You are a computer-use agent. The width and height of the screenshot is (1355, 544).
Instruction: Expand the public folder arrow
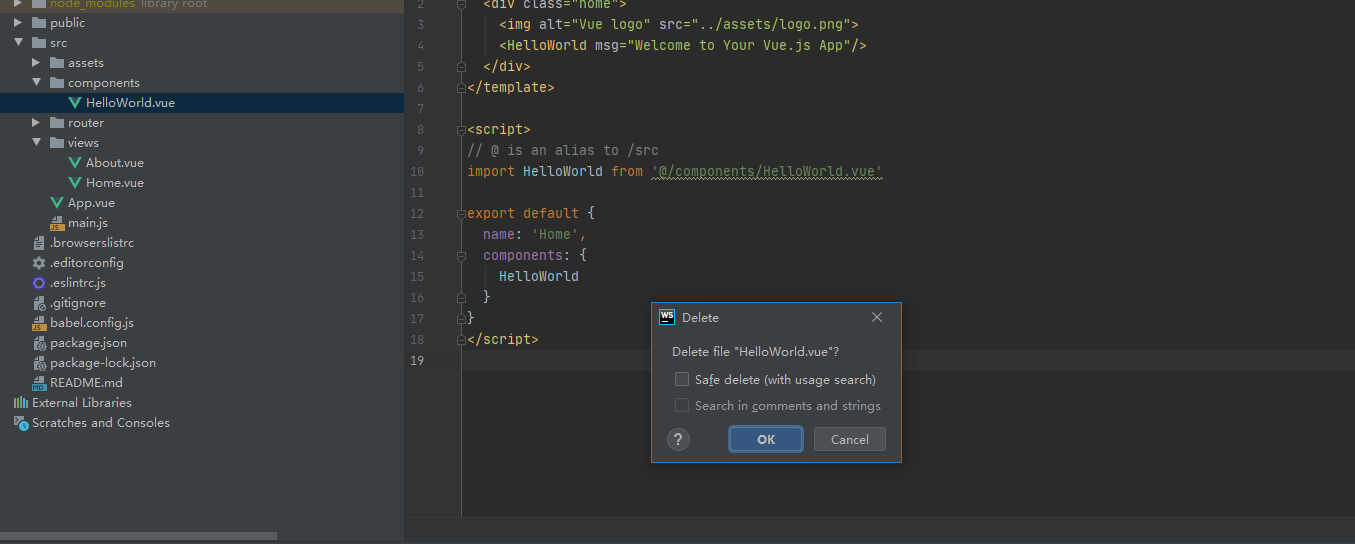(x=19, y=22)
